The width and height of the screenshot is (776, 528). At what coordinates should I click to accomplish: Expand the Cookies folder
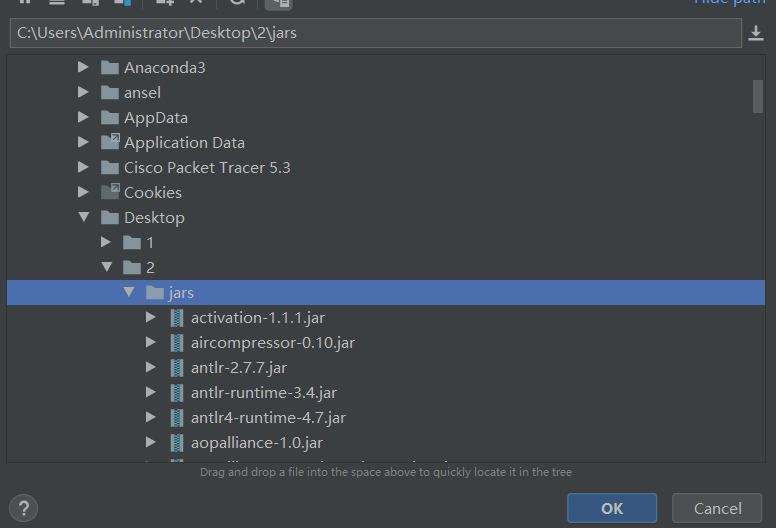point(83,192)
